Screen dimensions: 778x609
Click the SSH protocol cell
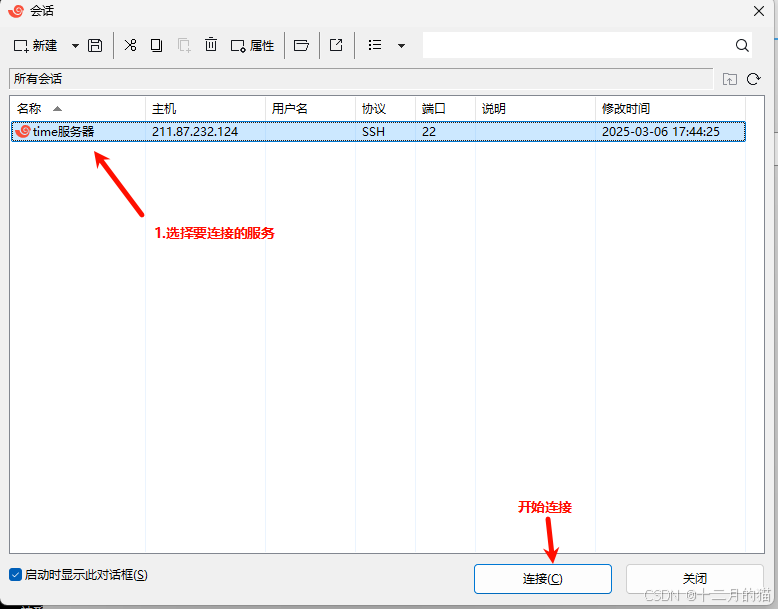click(373, 132)
